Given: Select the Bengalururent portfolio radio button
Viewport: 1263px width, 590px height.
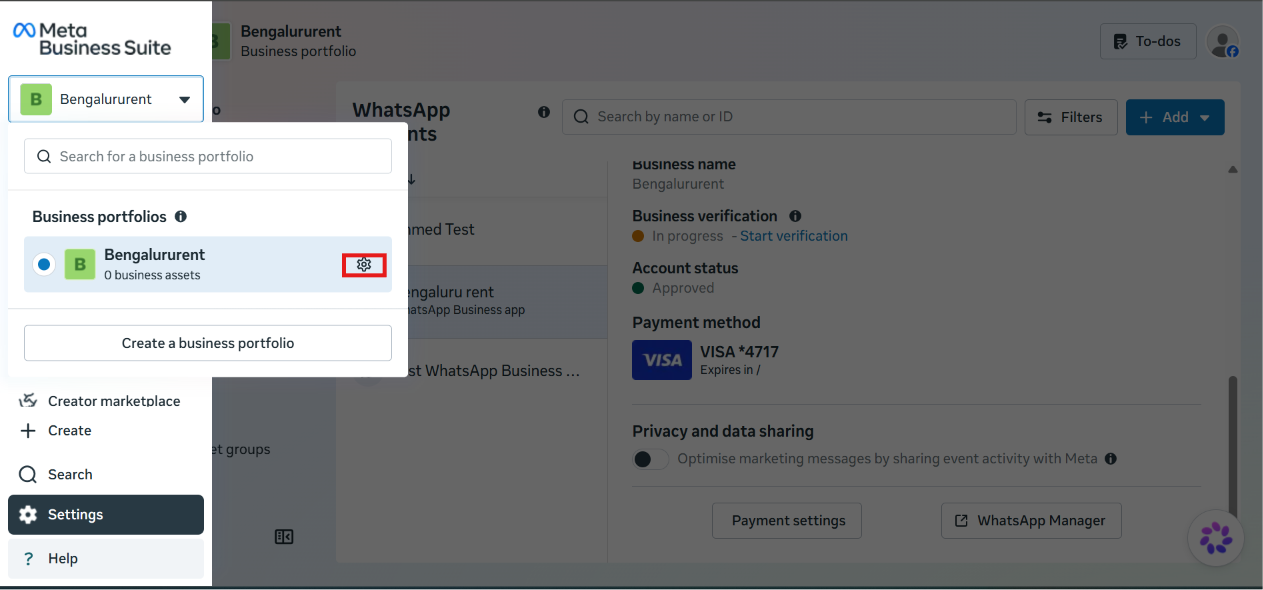Looking at the screenshot, I should tap(44, 265).
